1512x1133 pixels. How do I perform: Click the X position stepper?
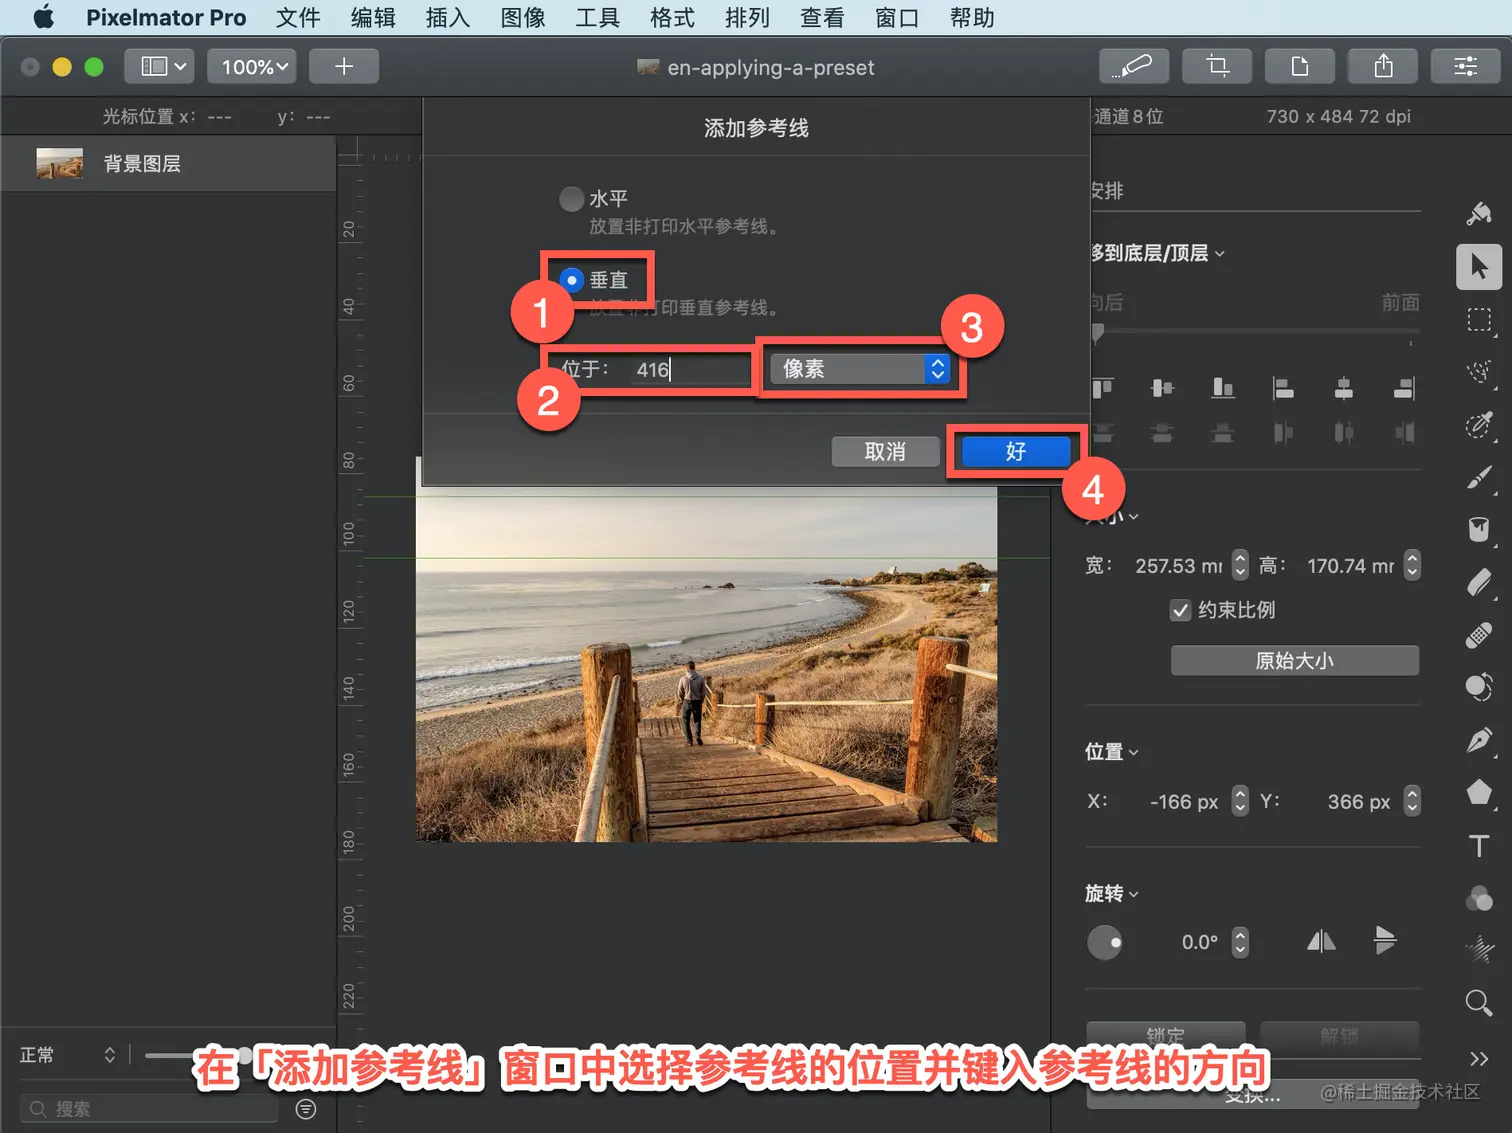[1240, 801]
